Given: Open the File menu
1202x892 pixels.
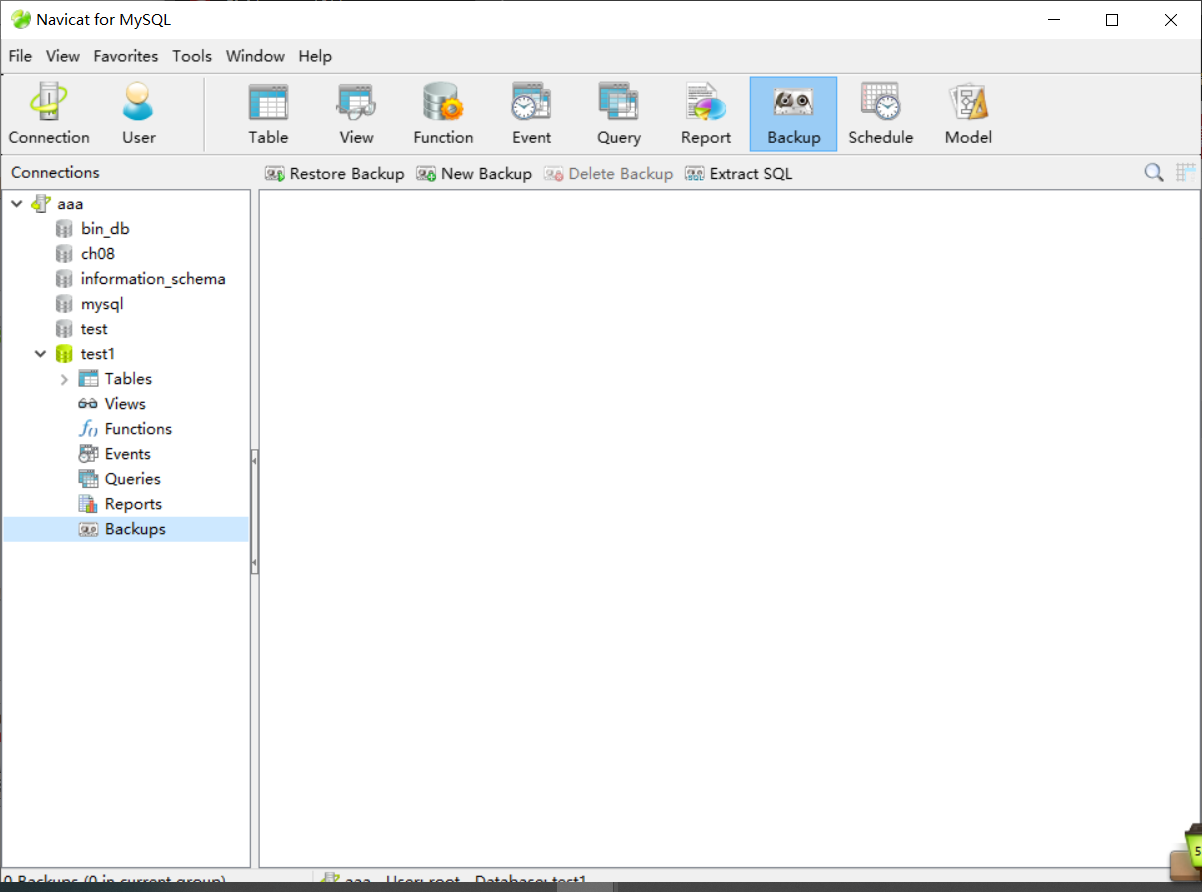Looking at the screenshot, I should coord(20,56).
